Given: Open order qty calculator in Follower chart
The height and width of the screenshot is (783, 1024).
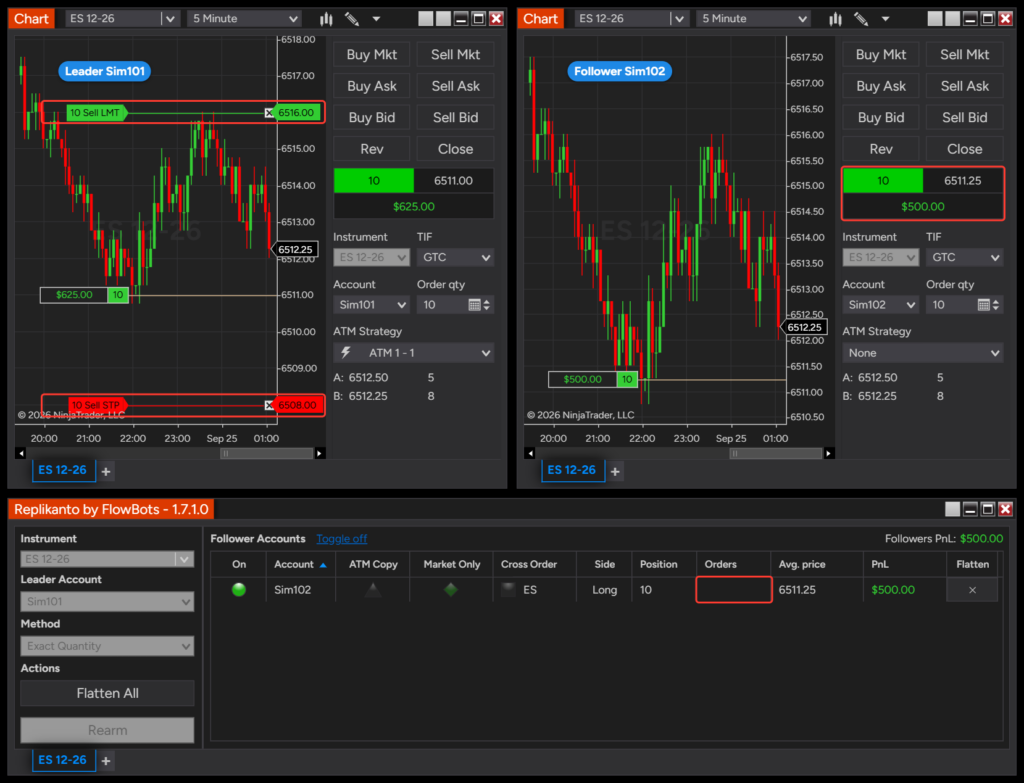Looking at the screenshot, I should [x=984, y=305].
